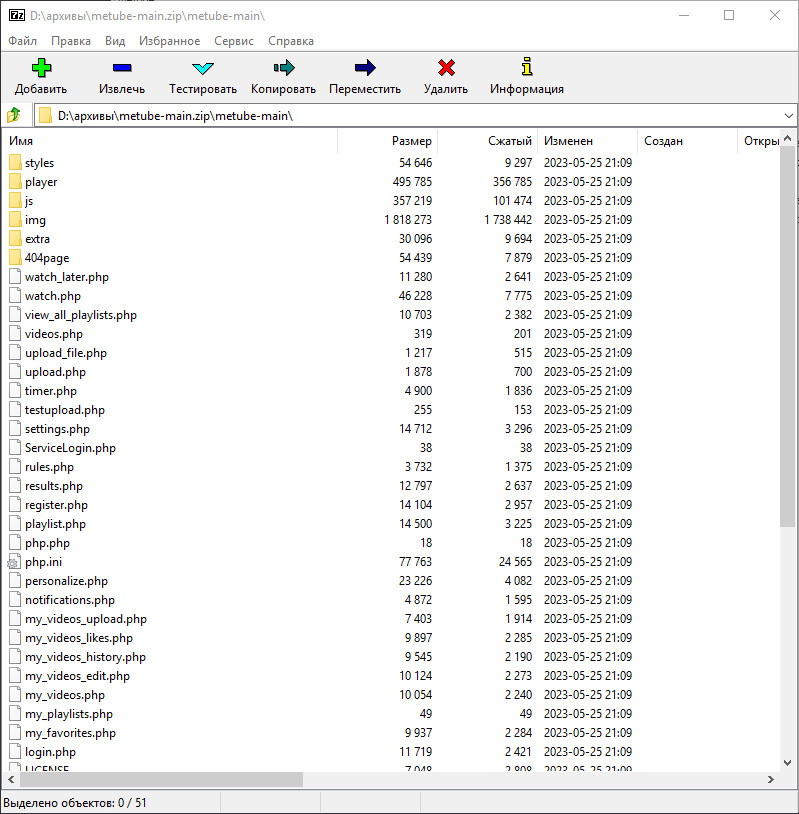Select the watch_later.php file
This screenshot has width=799, height=814.
tap(67, 277)
